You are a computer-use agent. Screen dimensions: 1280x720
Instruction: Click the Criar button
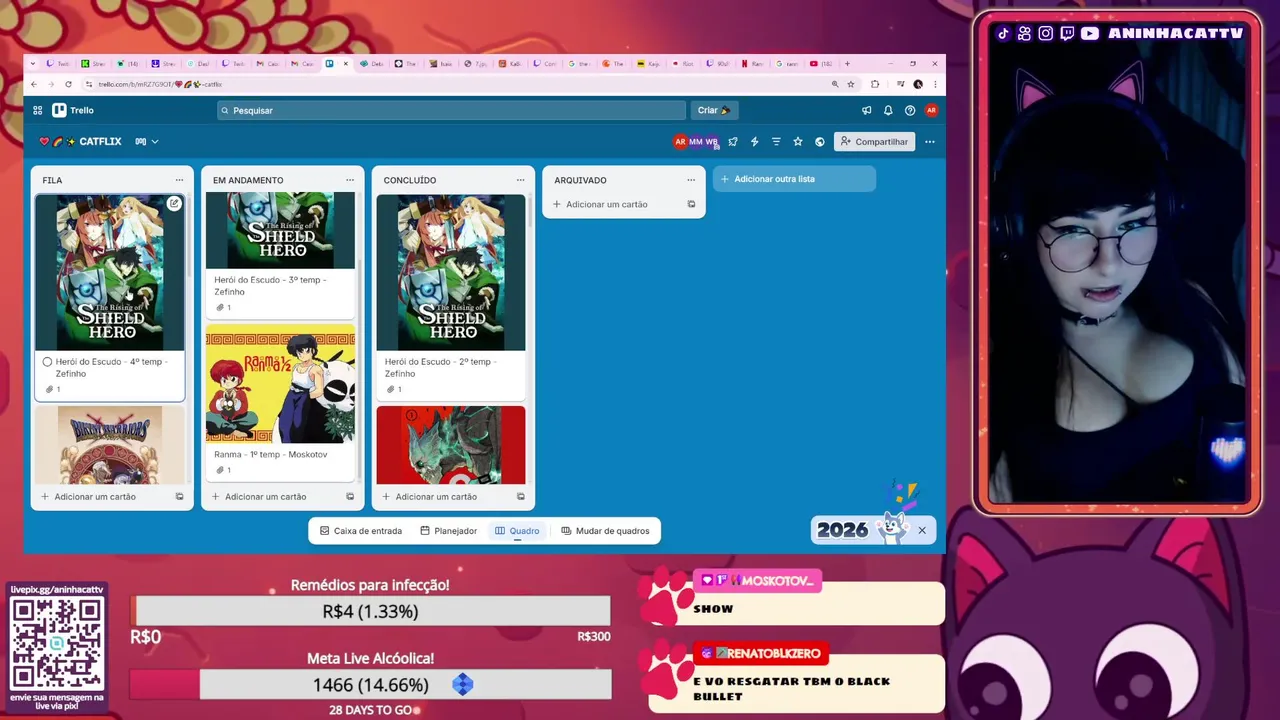click(714, 110)
